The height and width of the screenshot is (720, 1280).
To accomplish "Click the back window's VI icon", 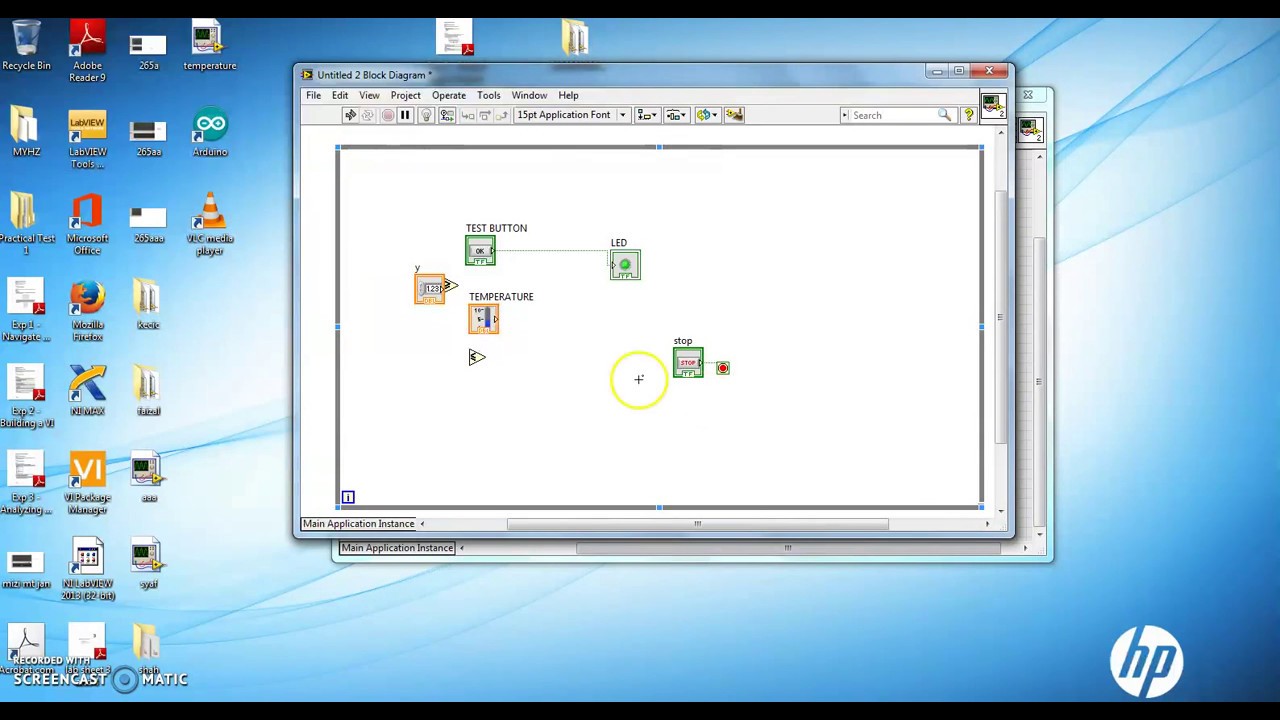I will click(1030, 129).
